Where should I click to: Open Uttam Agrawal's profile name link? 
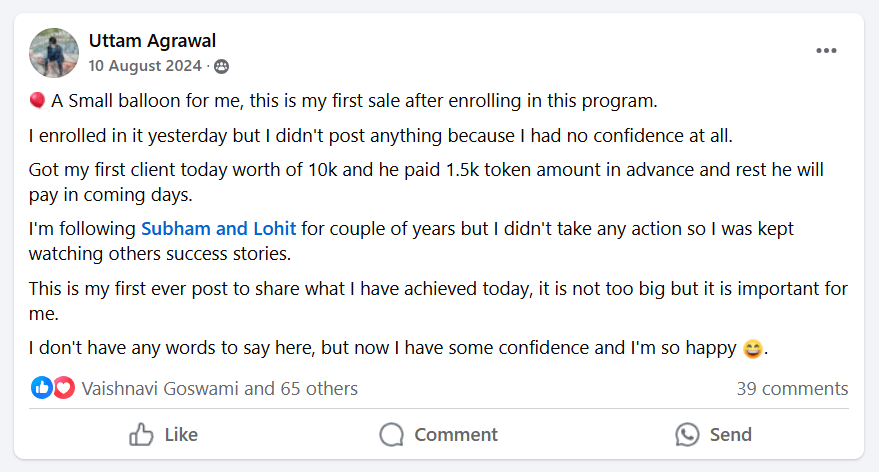coord(152,41)
